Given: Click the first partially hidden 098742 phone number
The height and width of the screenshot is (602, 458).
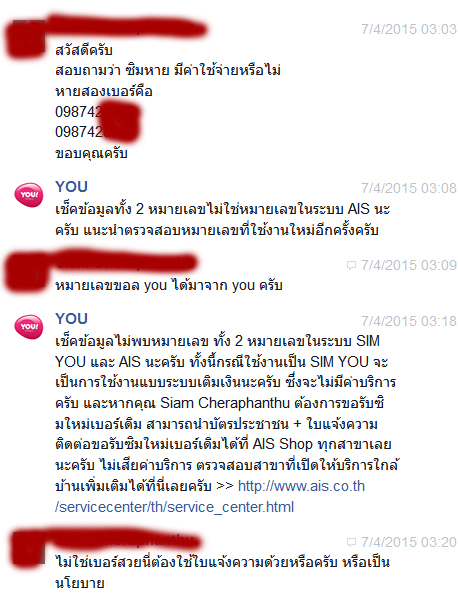Looking at the screenshot, I should click(96, 112).
